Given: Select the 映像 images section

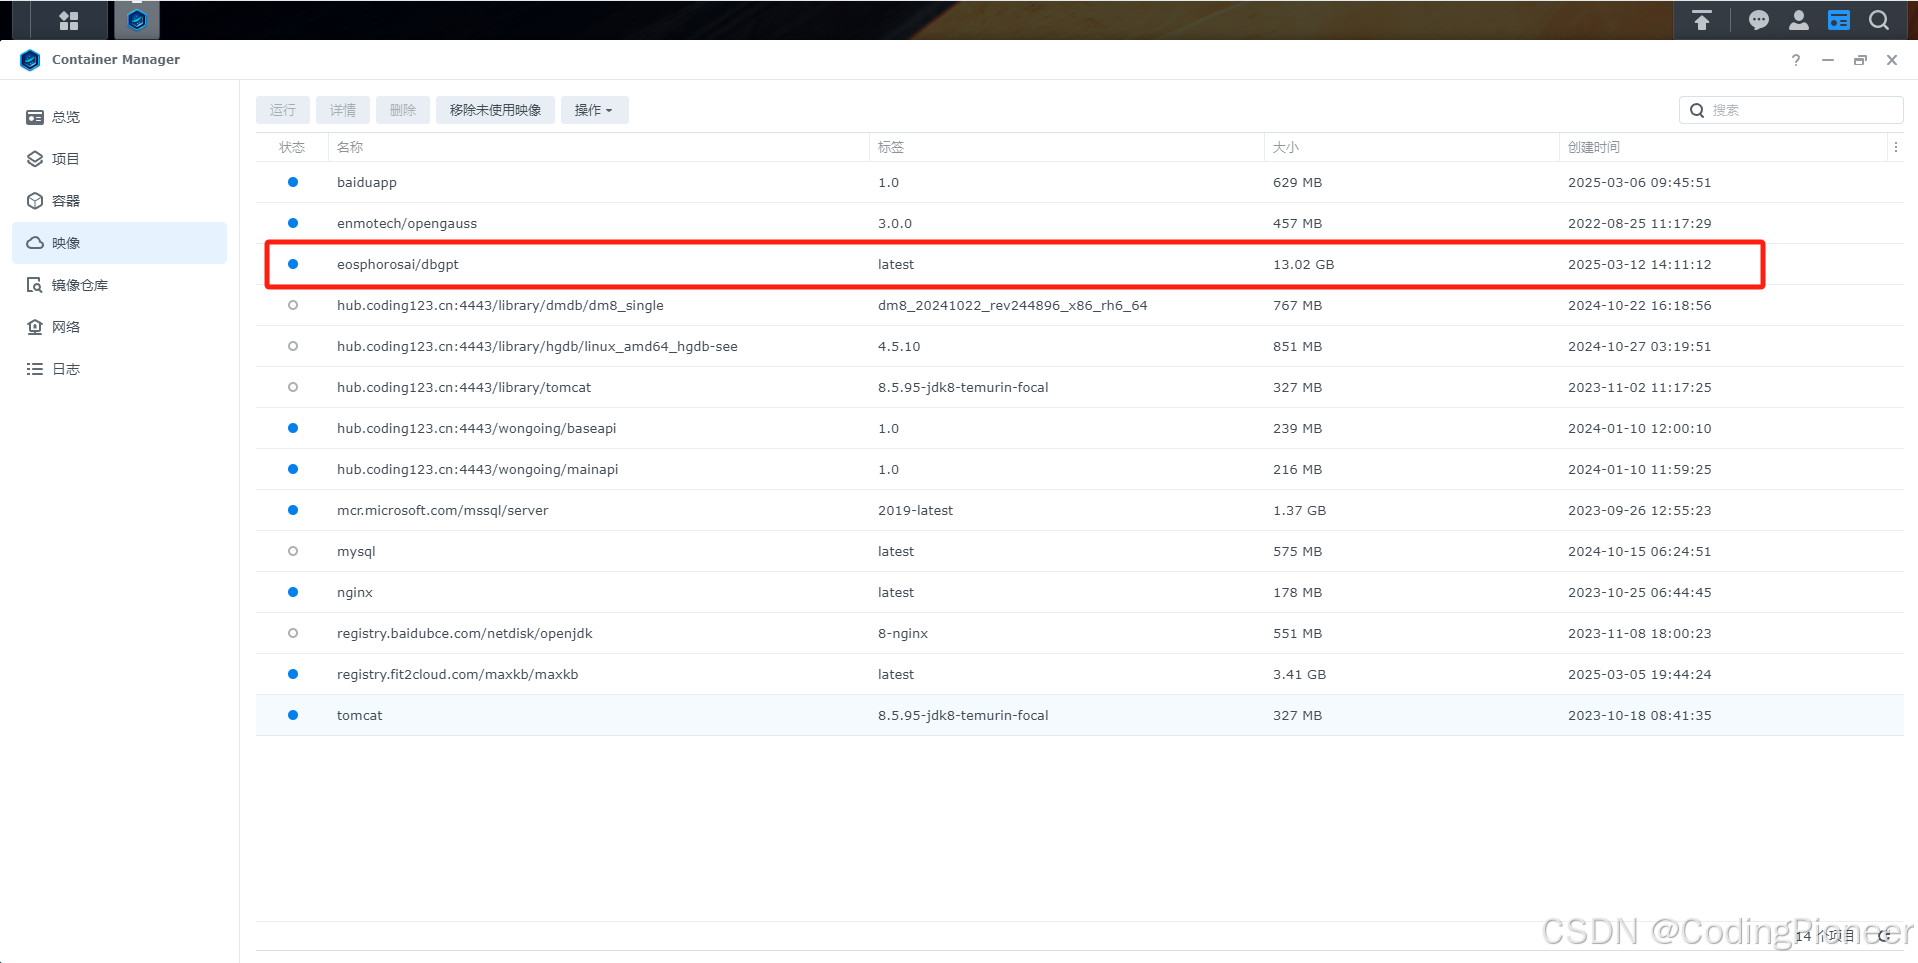Looking at the screenshot, I should (120, 243).
